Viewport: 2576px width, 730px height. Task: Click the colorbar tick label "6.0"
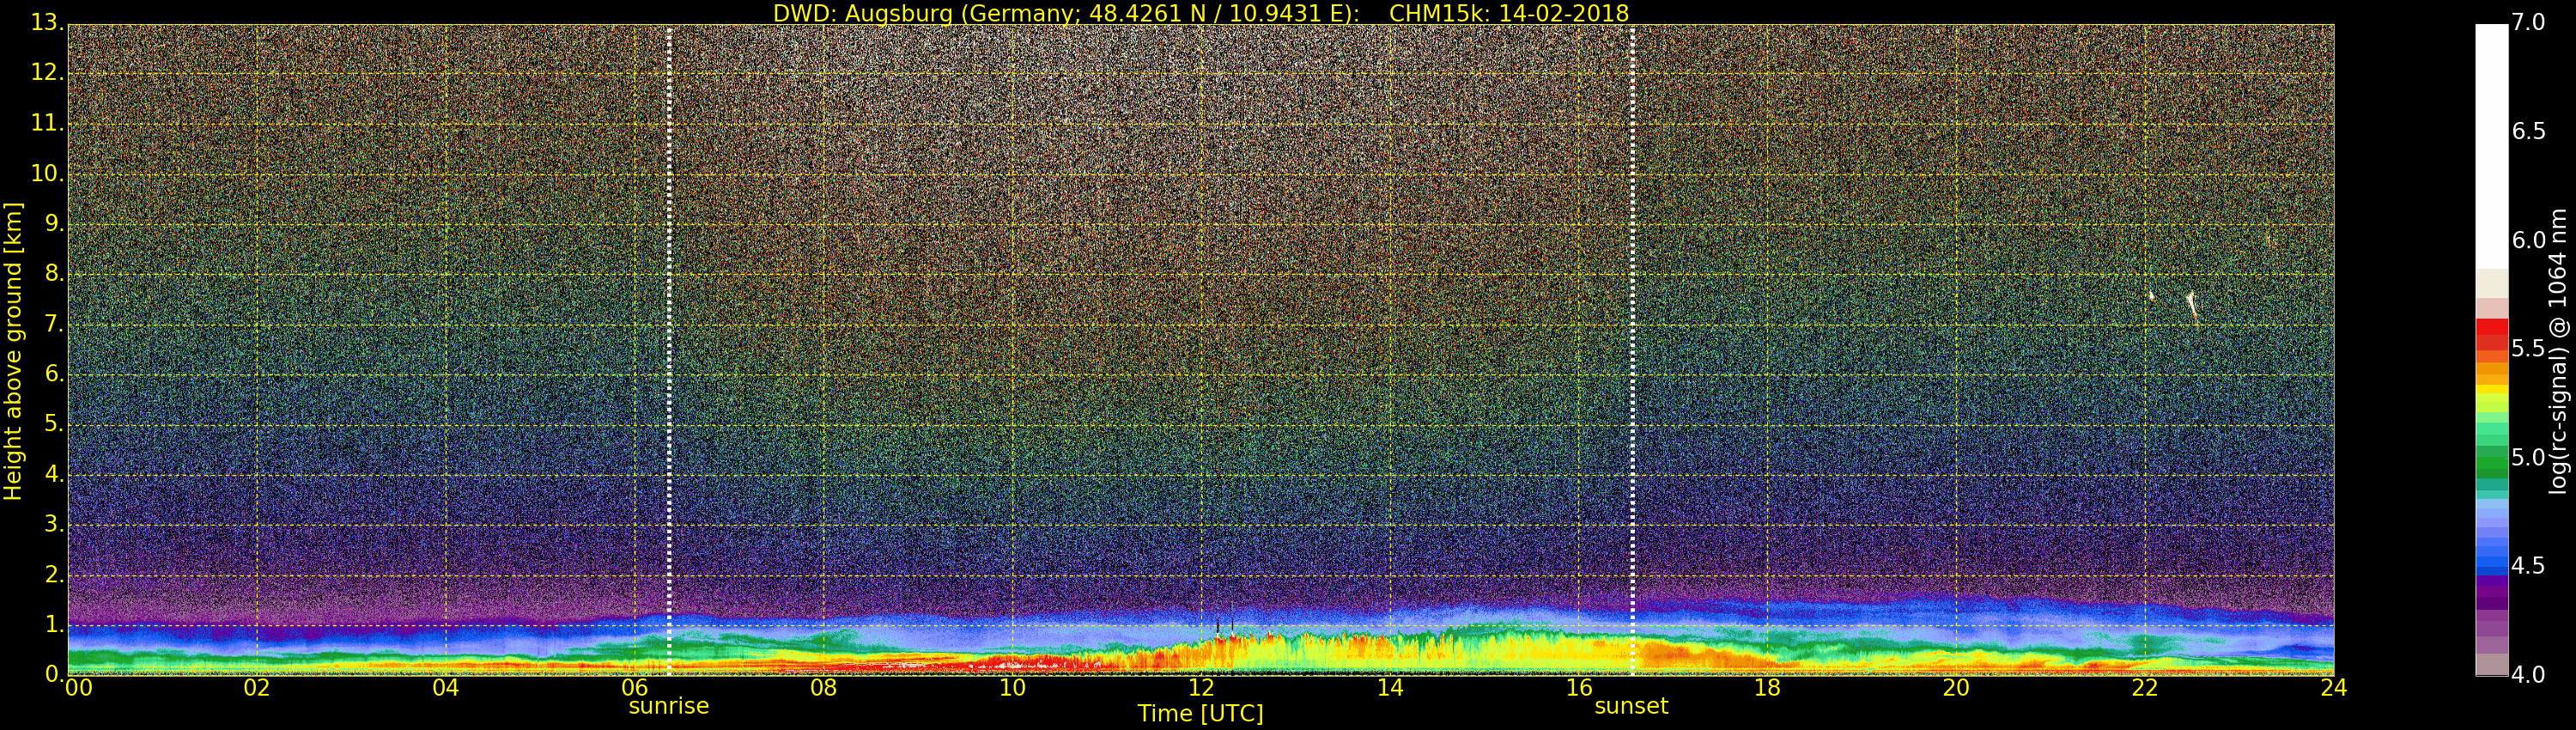[2529, 240]
